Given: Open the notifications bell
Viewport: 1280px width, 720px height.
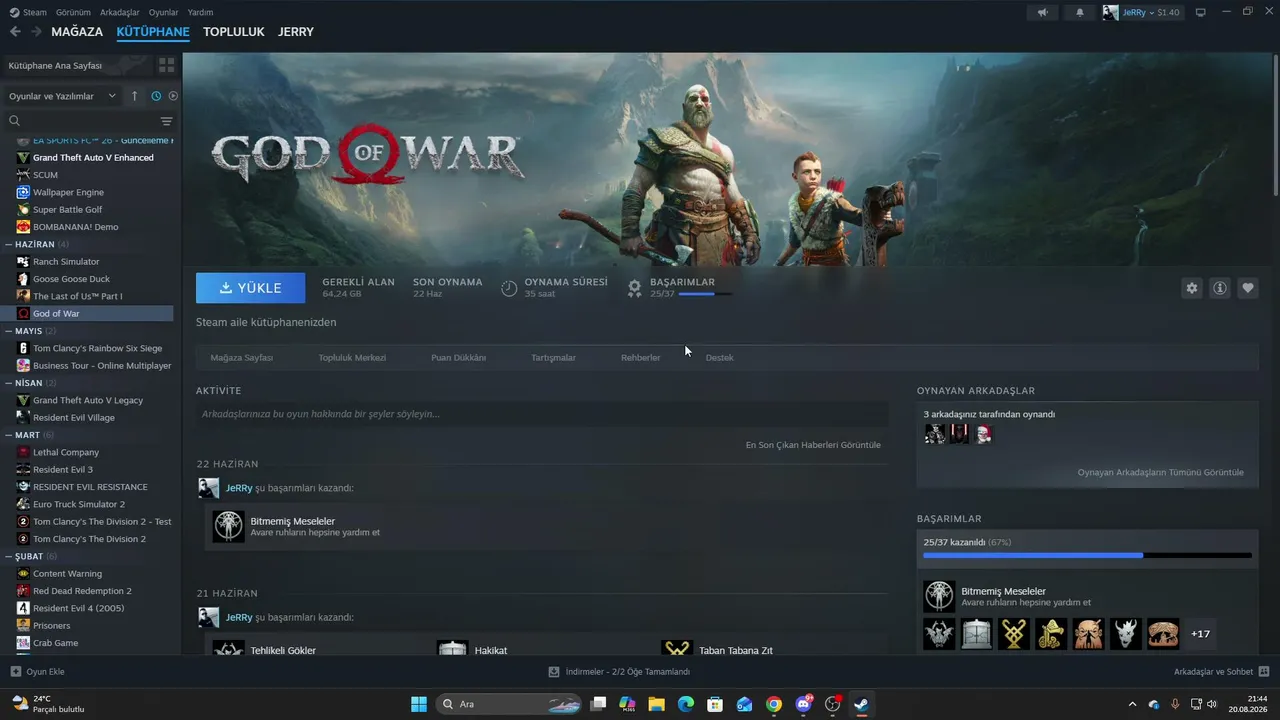Looking at the screenshot, I should [1079, 12].
